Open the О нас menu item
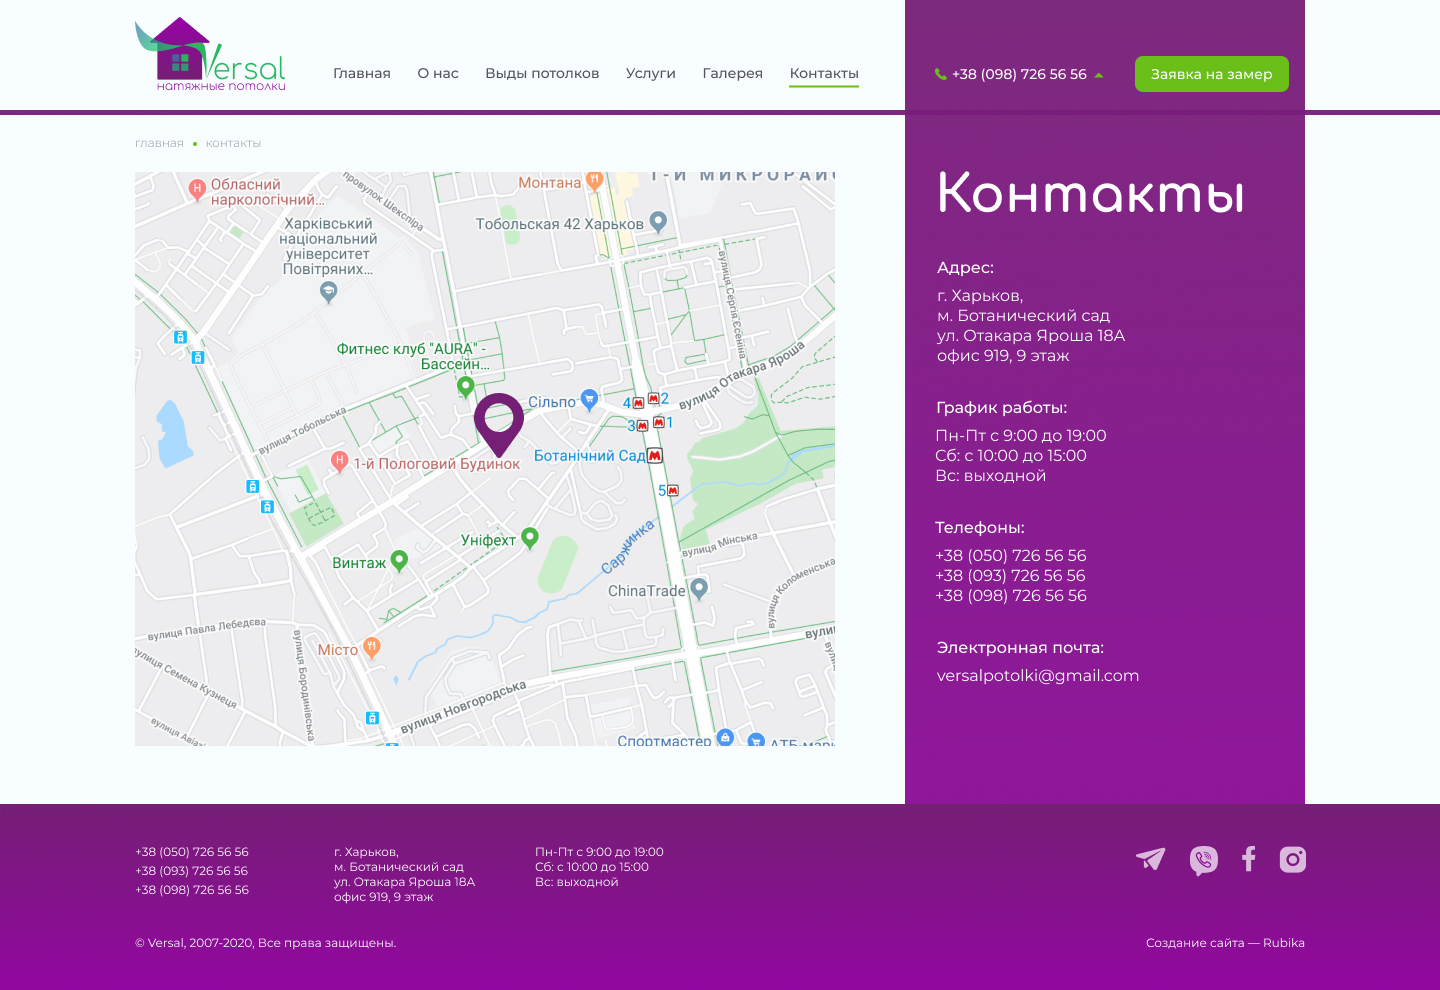Image resolution: width=1440 pixels, height=990 pixels. [438, 73]
